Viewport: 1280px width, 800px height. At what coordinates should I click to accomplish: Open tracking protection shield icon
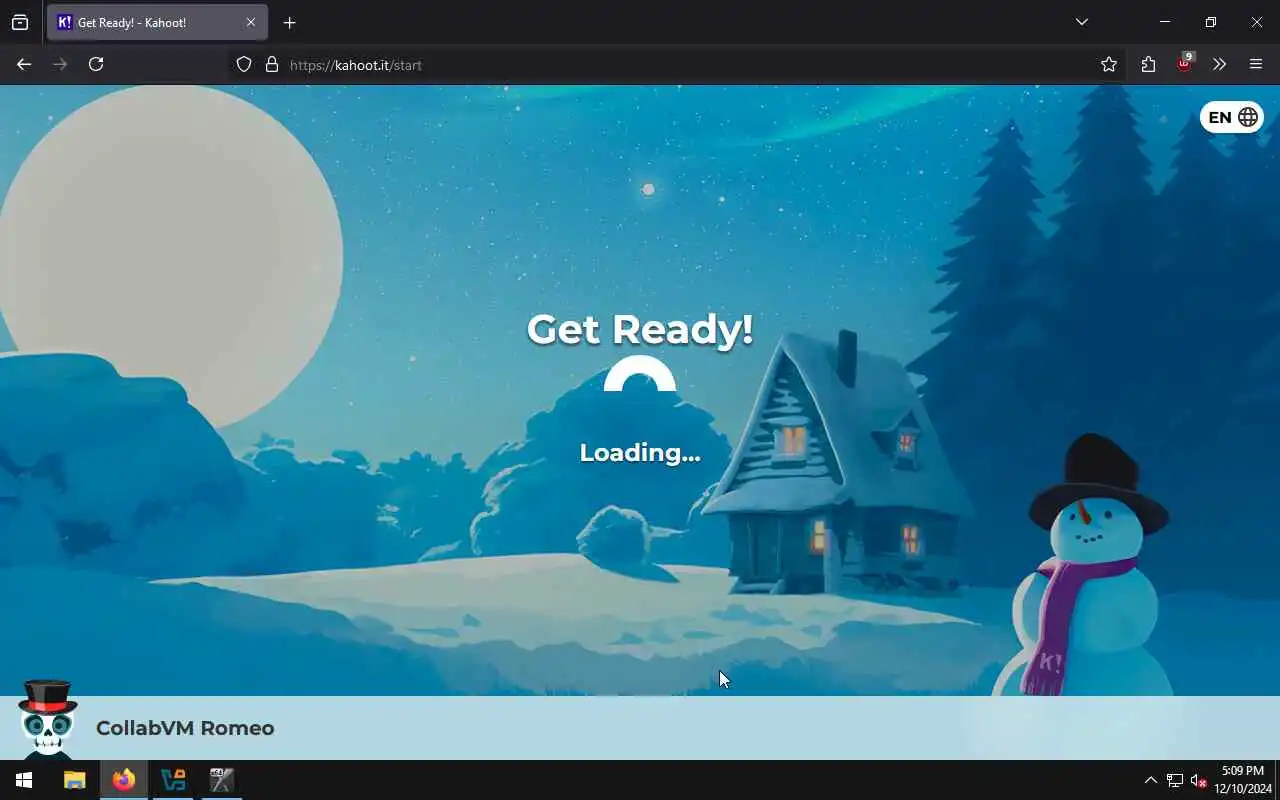coord(244,64)
